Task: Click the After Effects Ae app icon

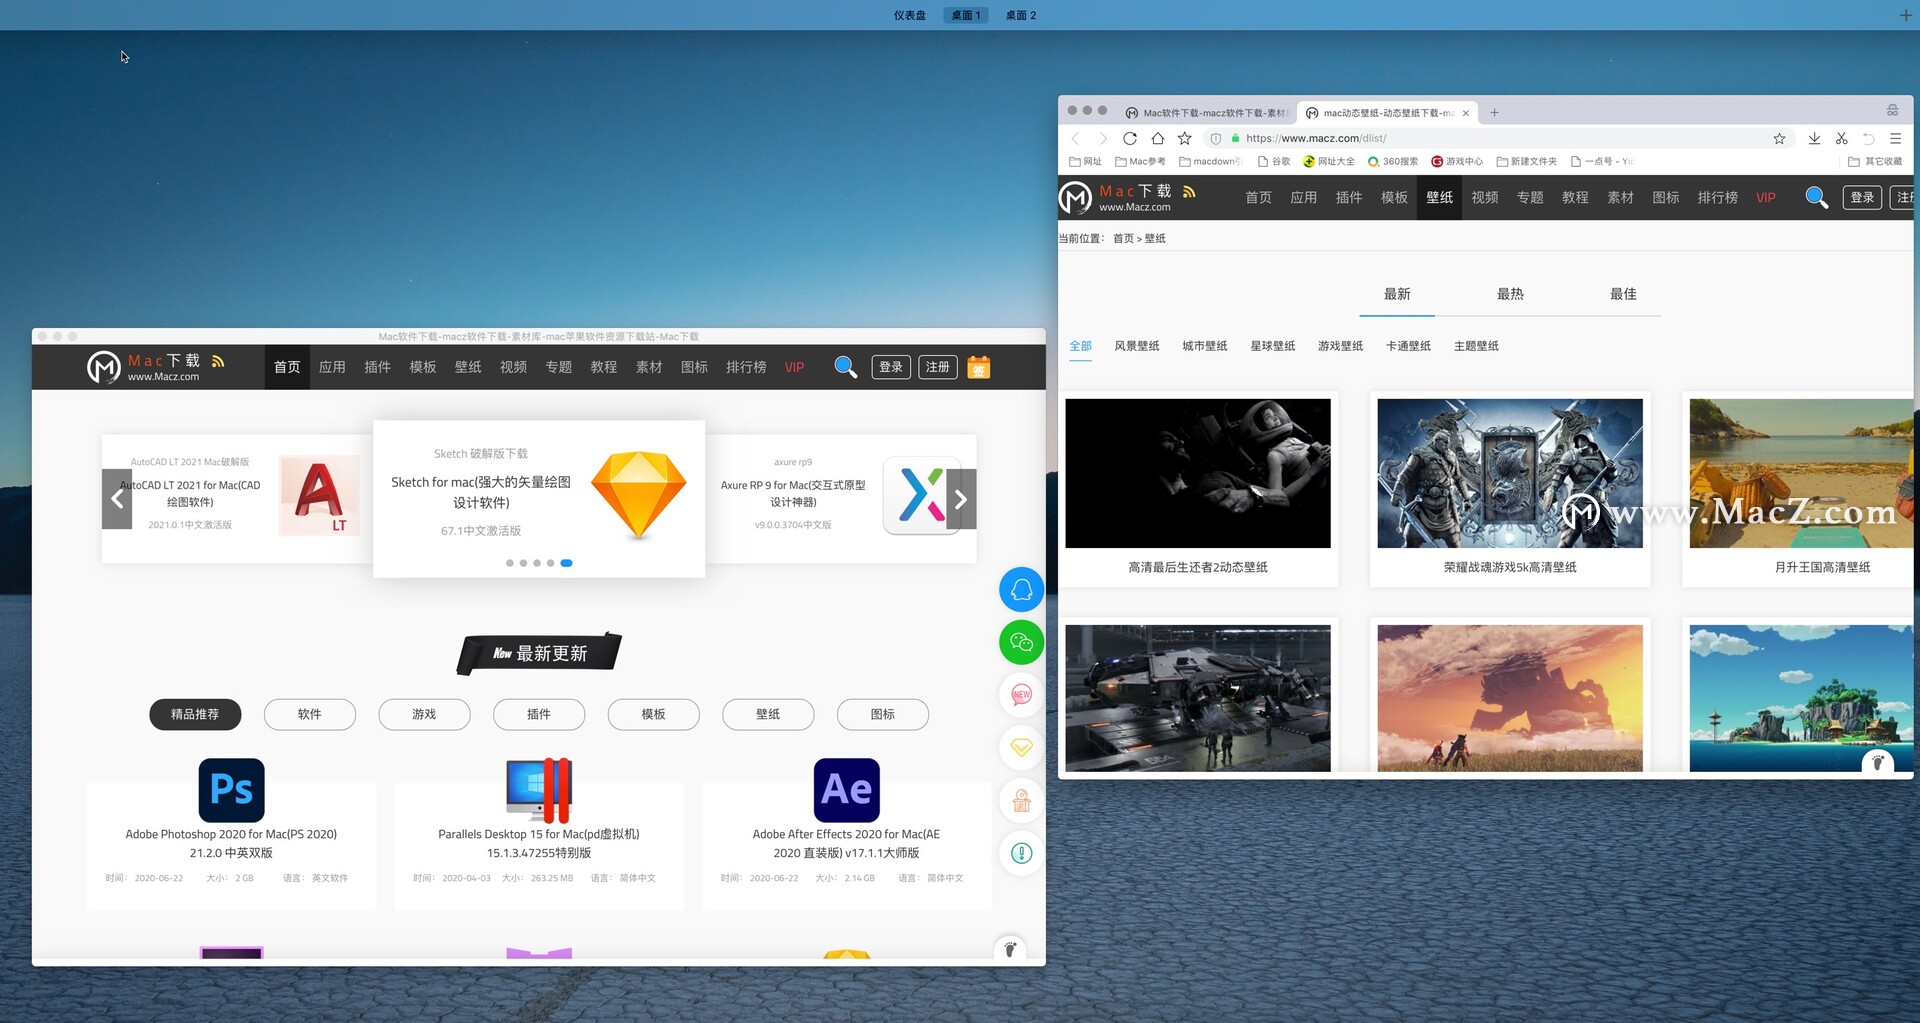Action: point(847,790)
